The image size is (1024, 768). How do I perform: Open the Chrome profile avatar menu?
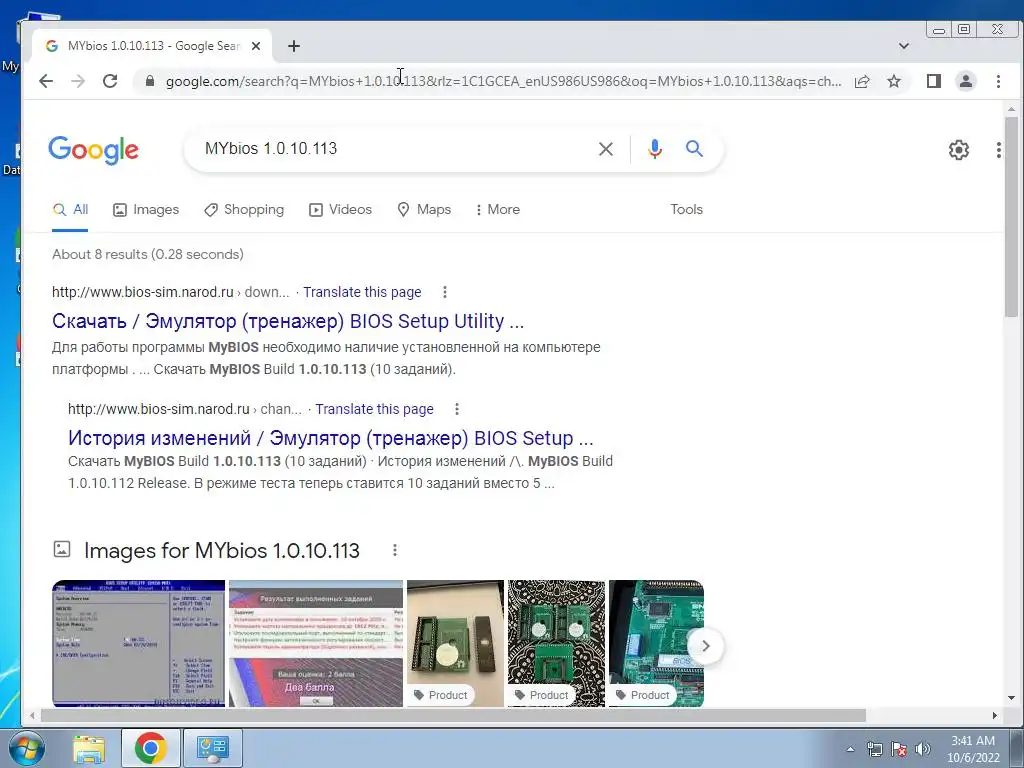point(965,81)
